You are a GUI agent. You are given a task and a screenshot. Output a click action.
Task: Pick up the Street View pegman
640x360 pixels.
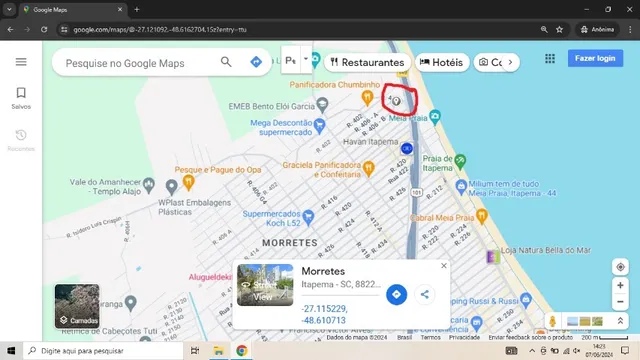(553, 321)
